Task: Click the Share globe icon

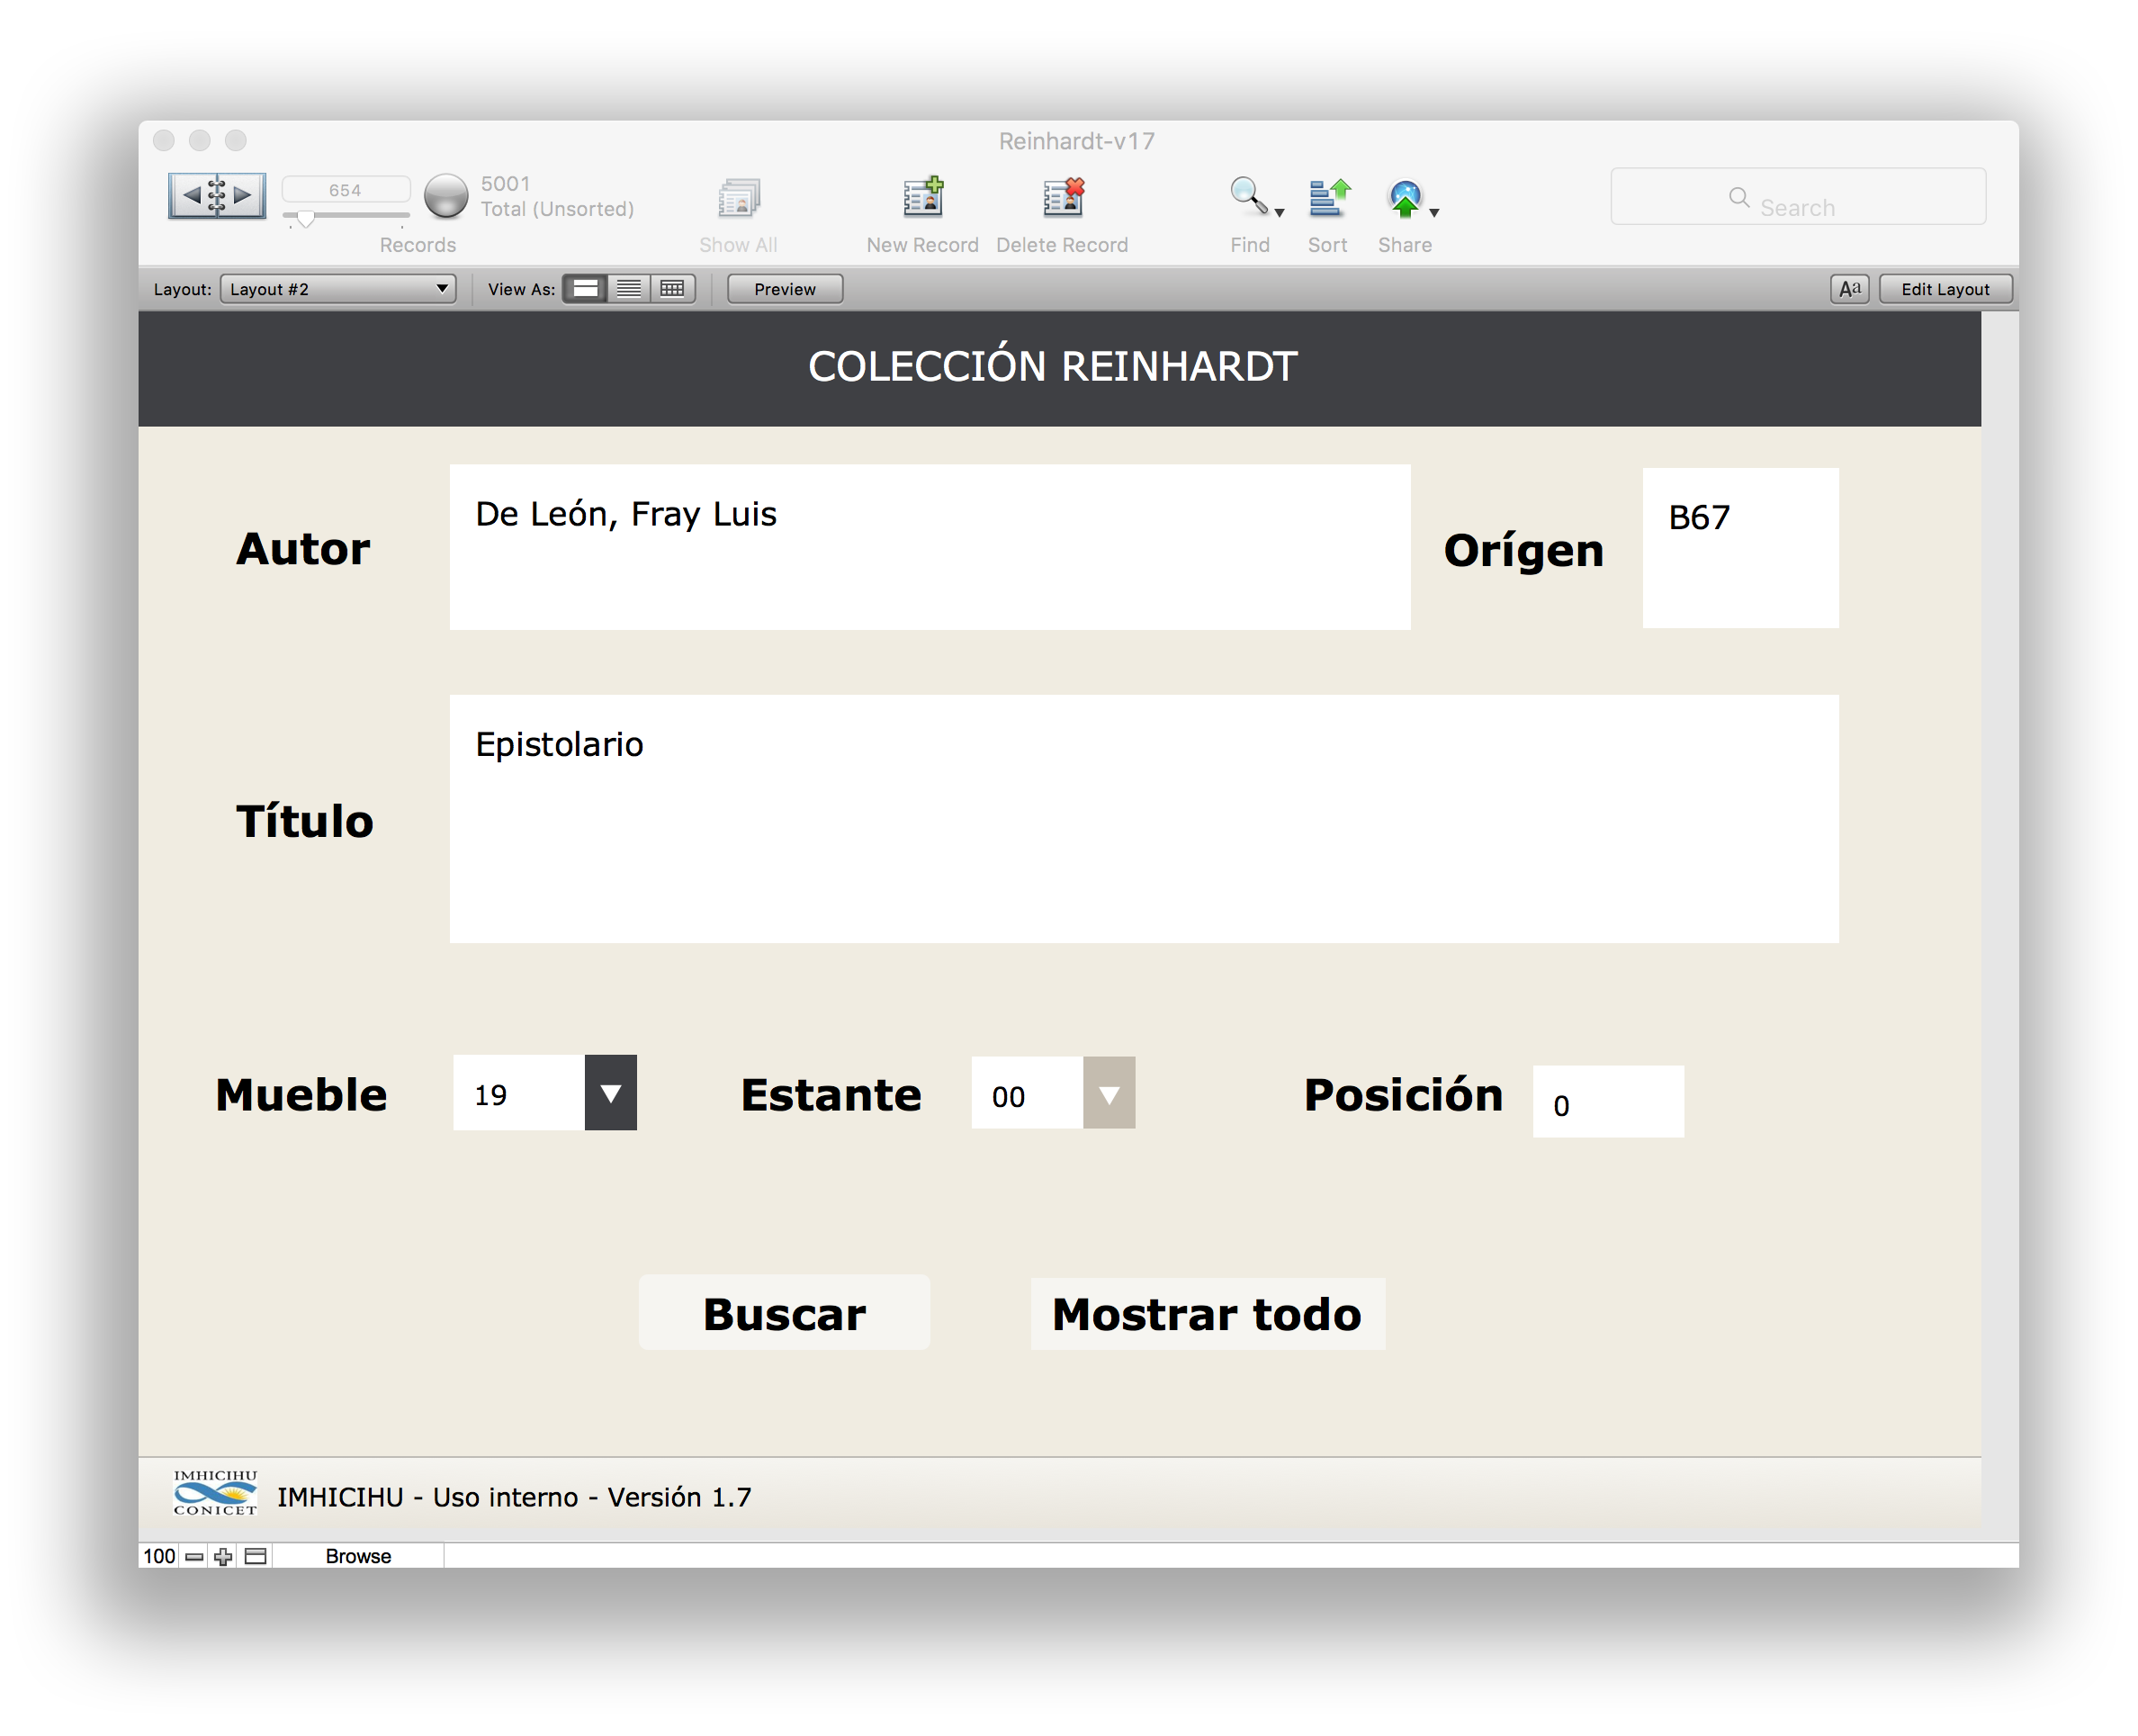Action: click(1405, 198)
